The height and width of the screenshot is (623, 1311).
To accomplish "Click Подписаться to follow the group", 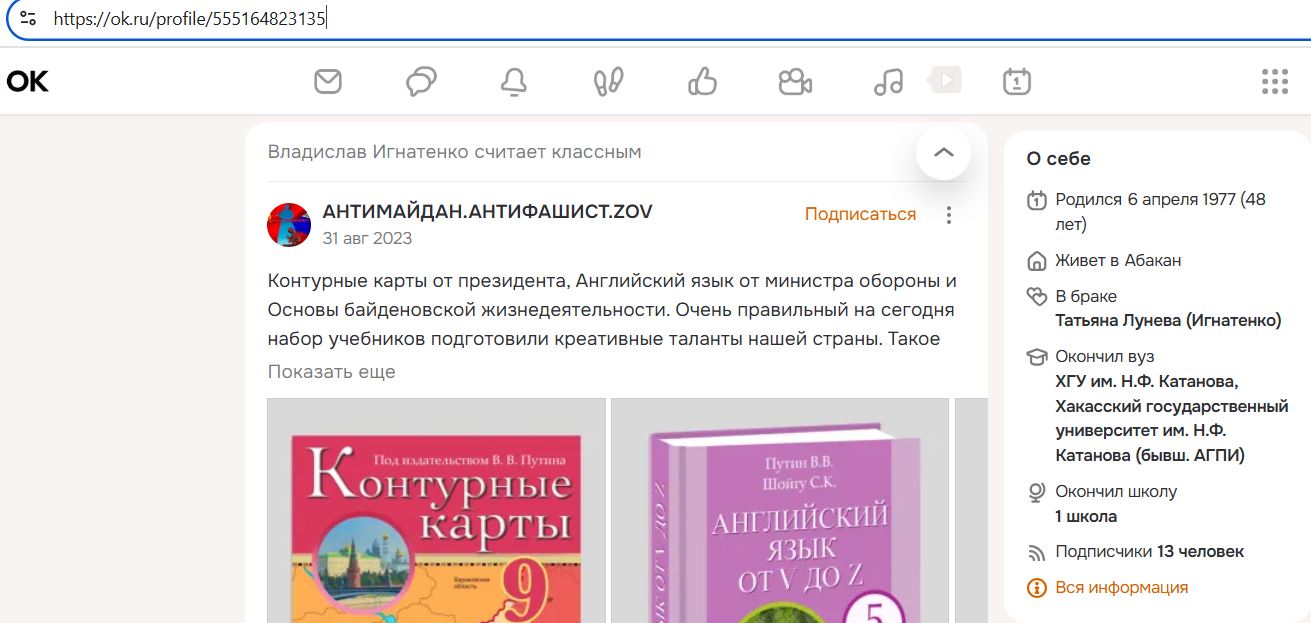I will tap(860, 214).
